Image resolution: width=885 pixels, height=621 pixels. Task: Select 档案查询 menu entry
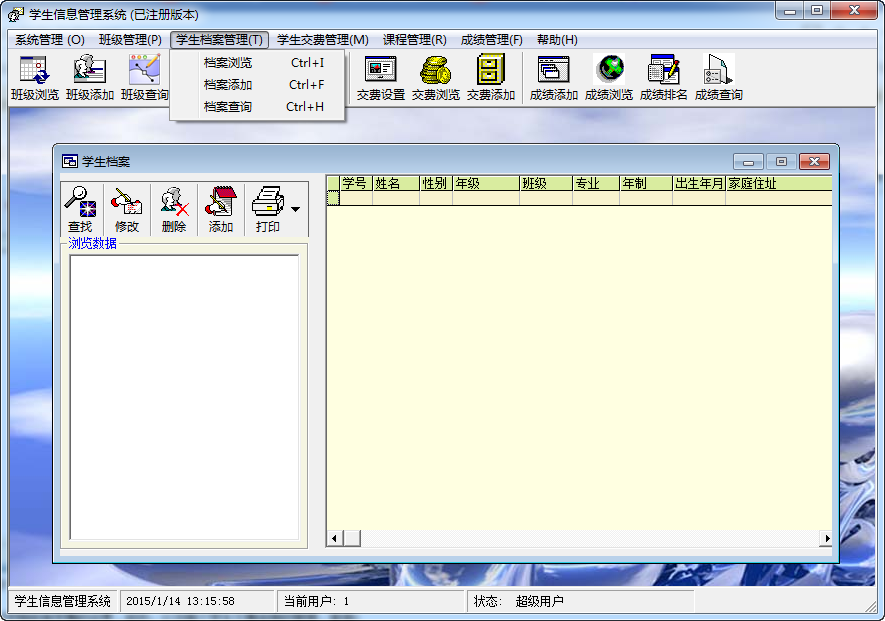[x=257, y=107]
